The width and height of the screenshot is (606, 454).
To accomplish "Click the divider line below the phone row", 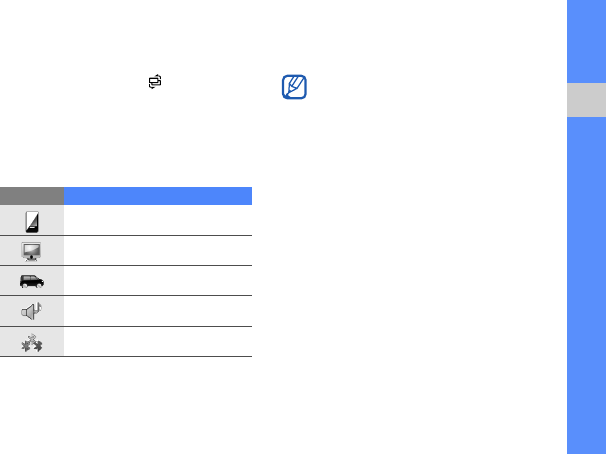I will pos(126,235).
